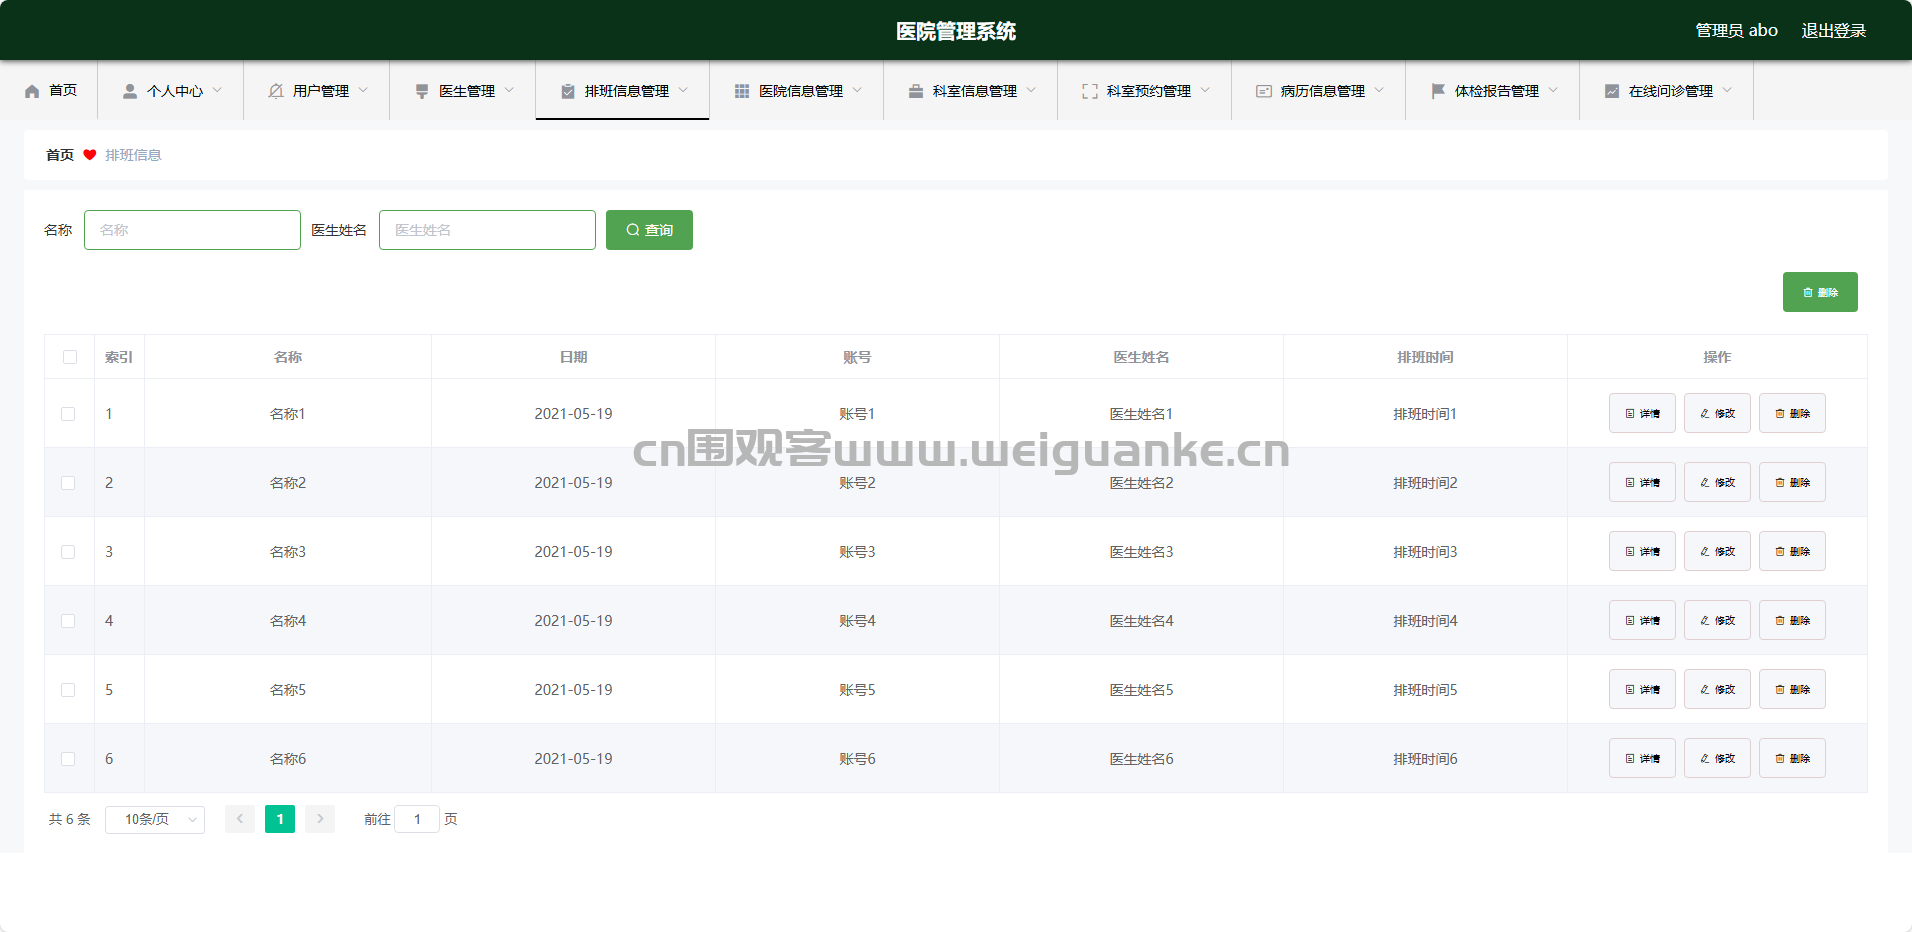Expand the 病历信息管理 menu chevron
Image resolution: width=1912 pixels, height=932 pixels.
(x=1379, y=90)
